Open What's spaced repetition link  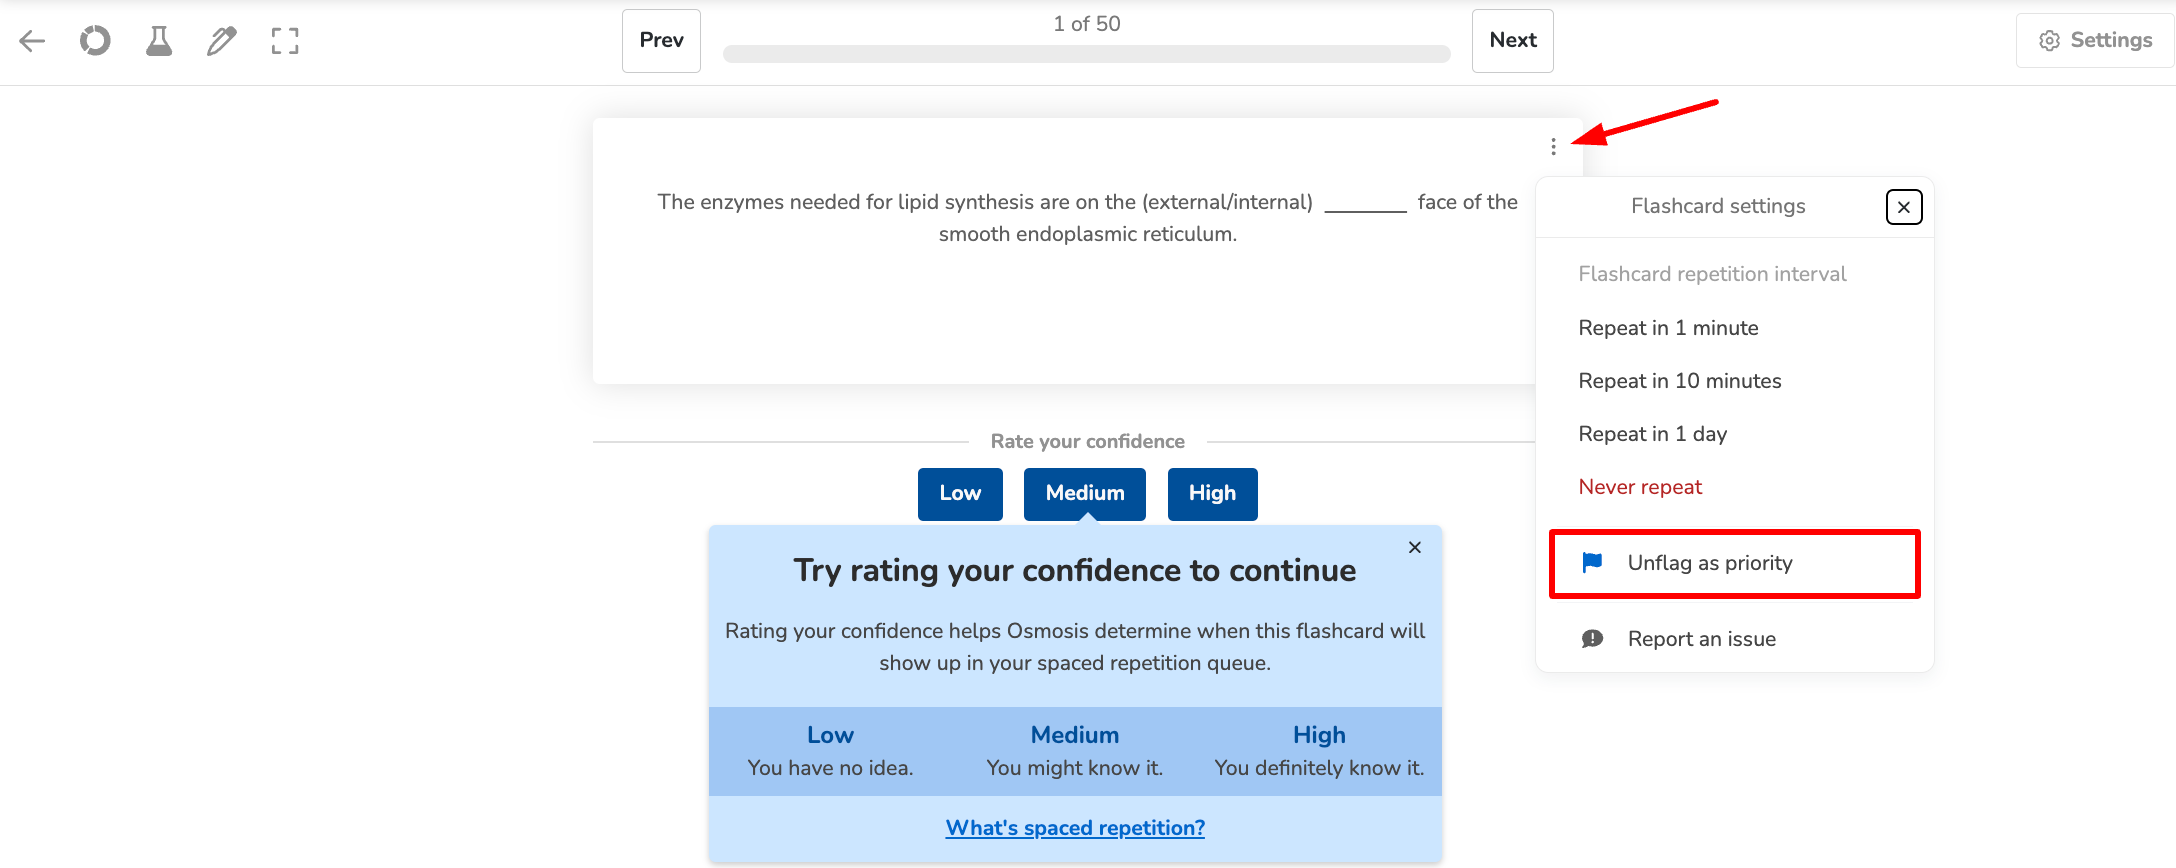pos(1075,828)
